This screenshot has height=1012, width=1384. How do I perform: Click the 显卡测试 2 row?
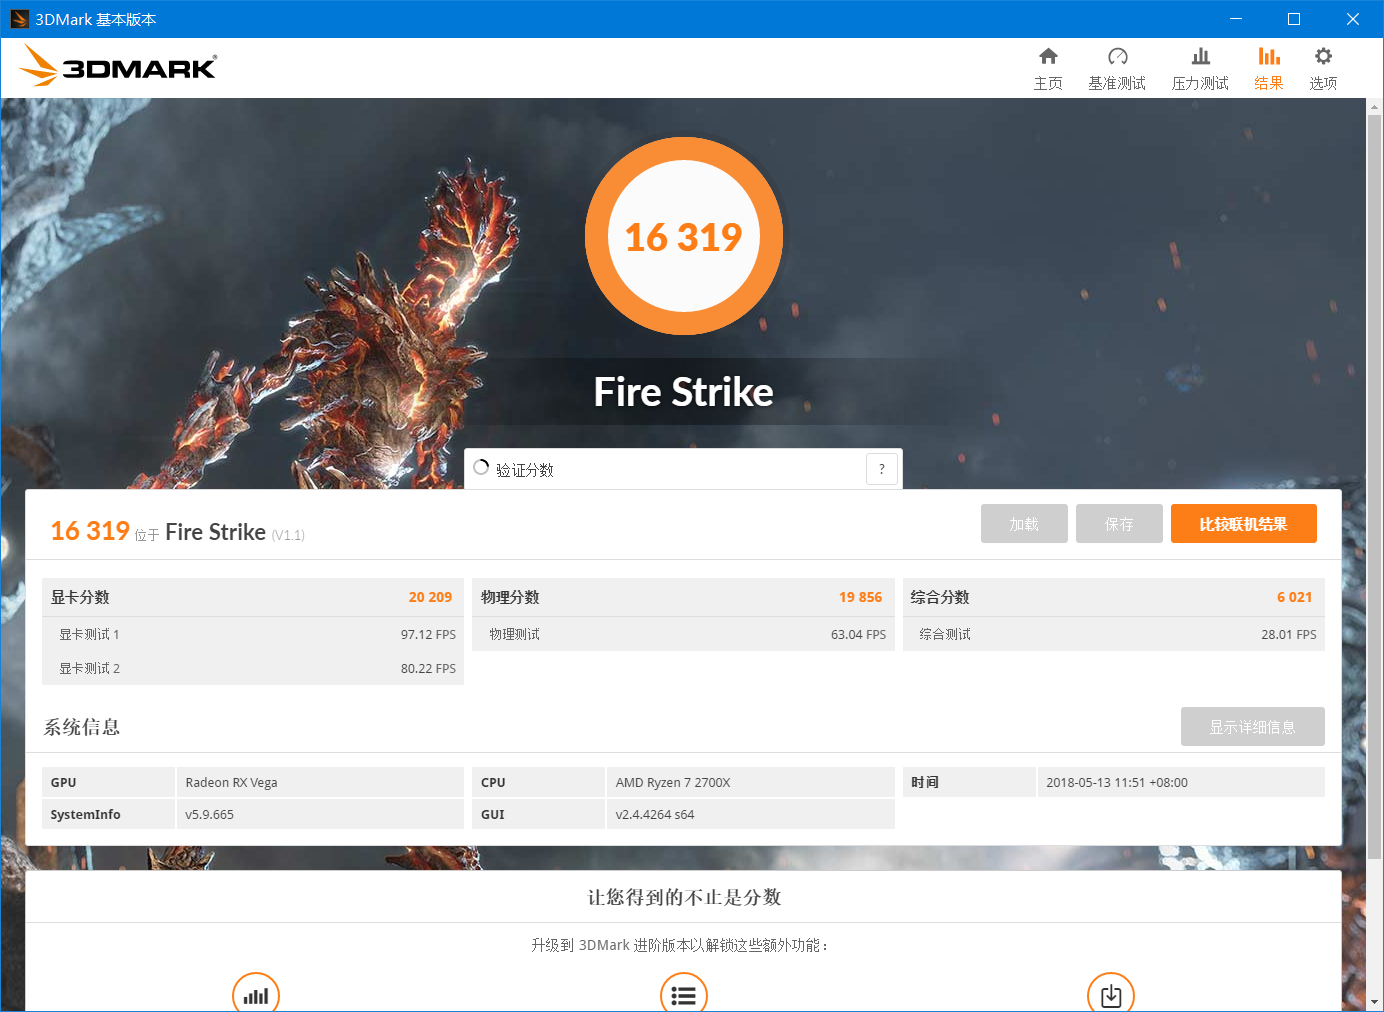[252, 668]
